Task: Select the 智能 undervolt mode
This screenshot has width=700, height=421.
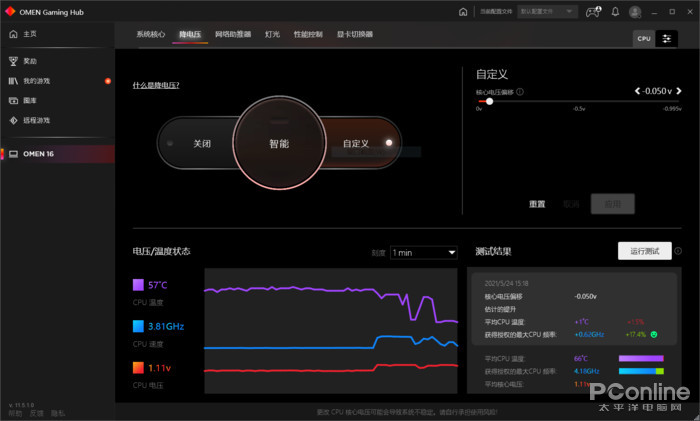Action: click(x=278, y=144)
